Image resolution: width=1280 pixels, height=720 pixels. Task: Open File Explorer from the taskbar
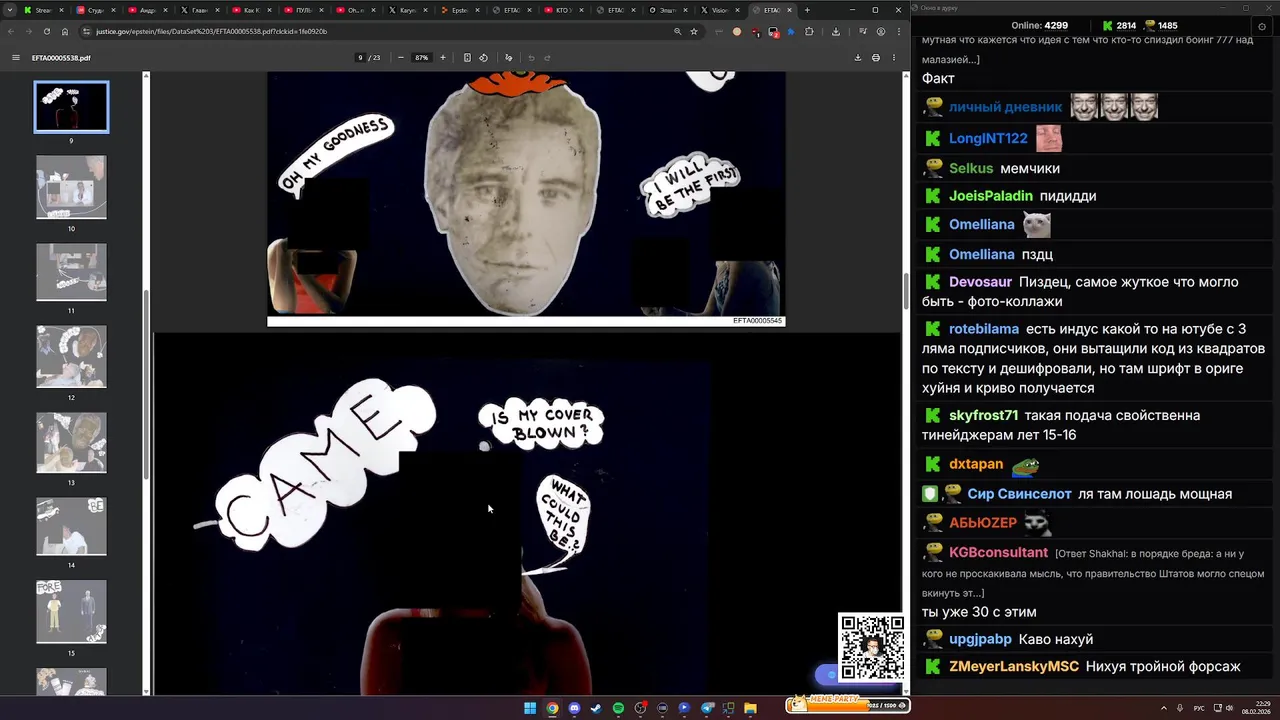coord(750,708)
